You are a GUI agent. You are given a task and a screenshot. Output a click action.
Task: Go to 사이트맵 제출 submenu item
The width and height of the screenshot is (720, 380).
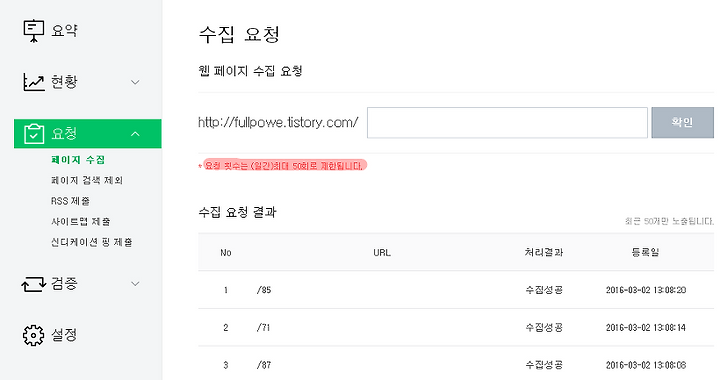click(81, 222)
